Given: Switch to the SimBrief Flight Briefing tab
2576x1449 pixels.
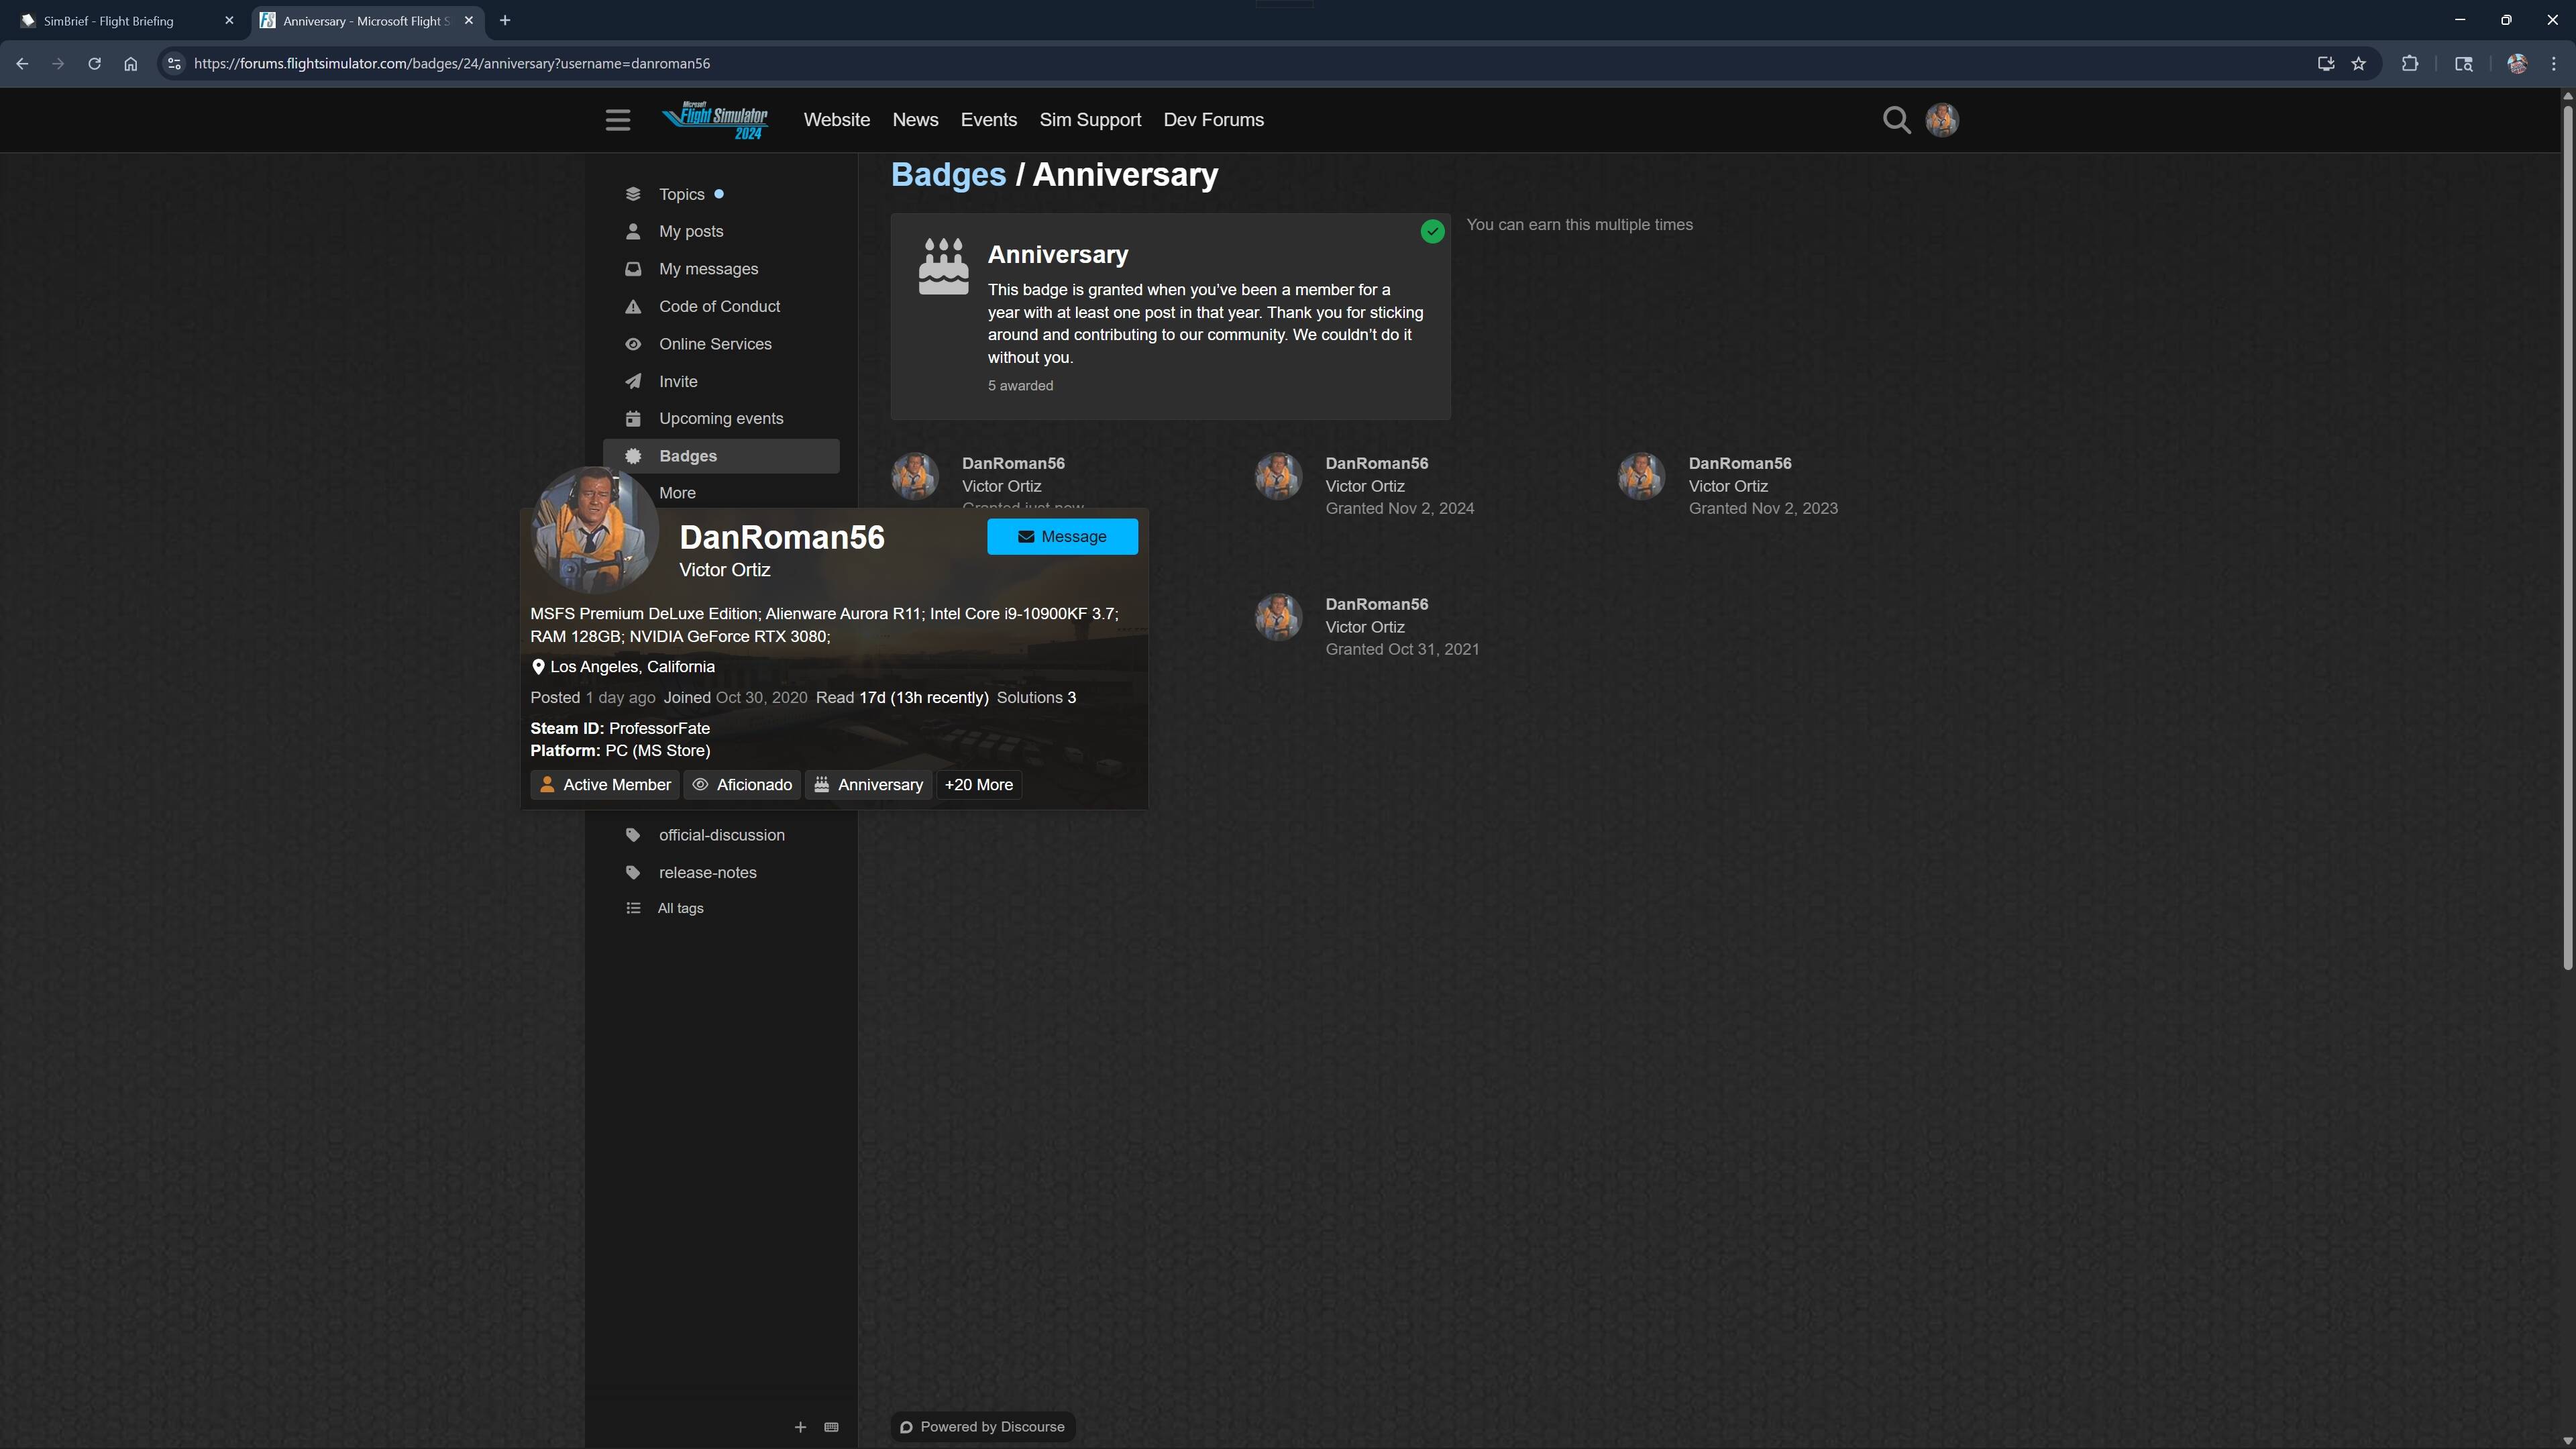Looking at the screenshot, I should pos(109,20).
